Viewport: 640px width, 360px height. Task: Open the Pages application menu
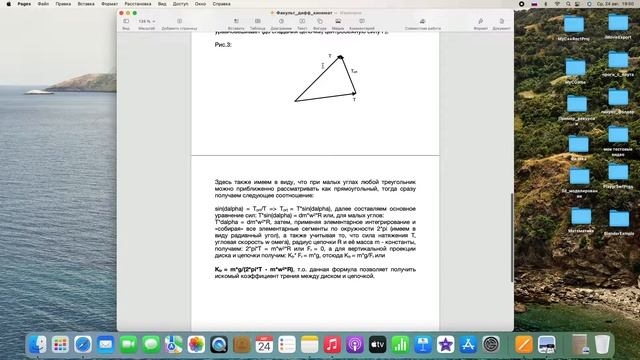click(24, 4)
